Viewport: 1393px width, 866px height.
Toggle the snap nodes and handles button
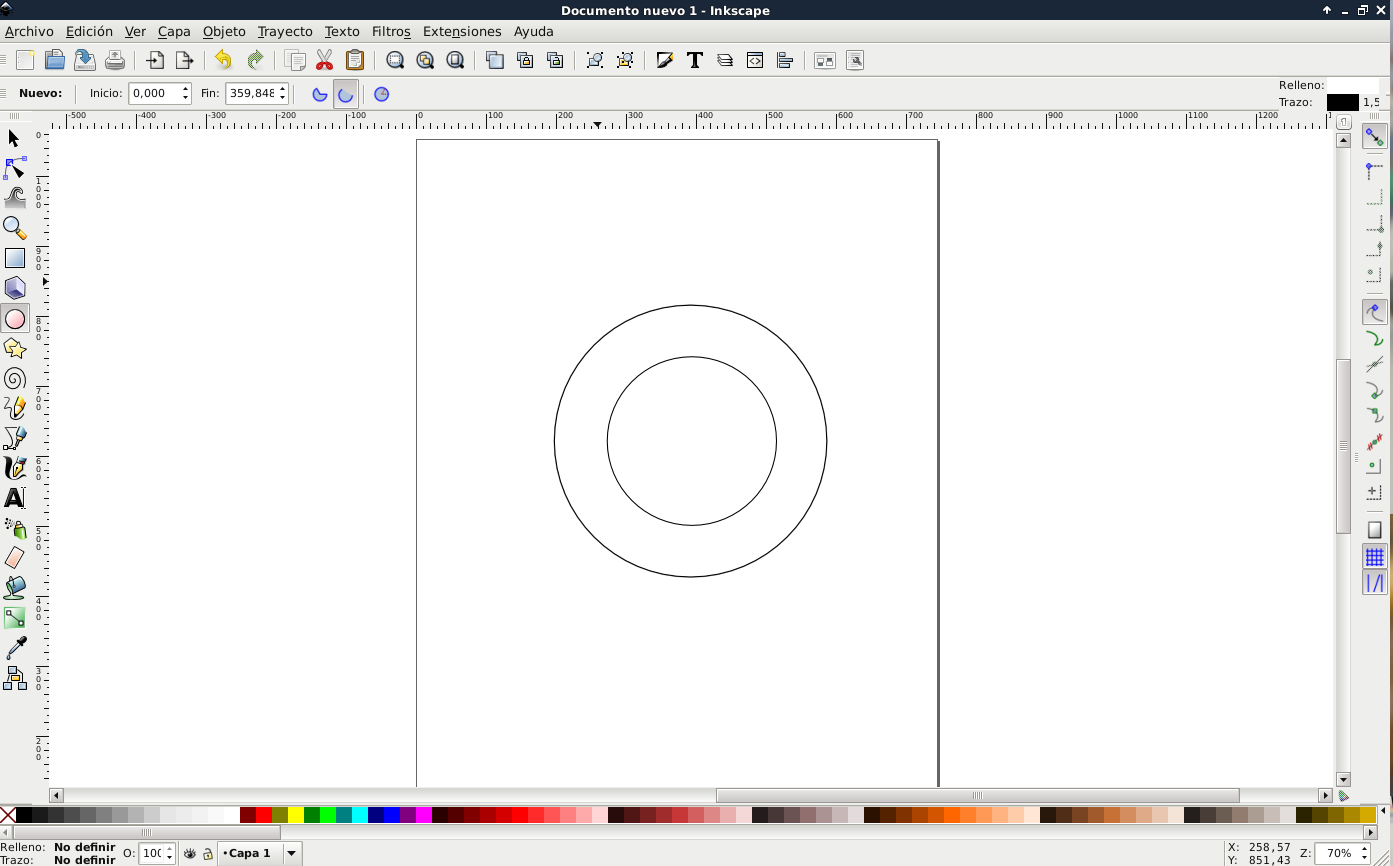1375,312
